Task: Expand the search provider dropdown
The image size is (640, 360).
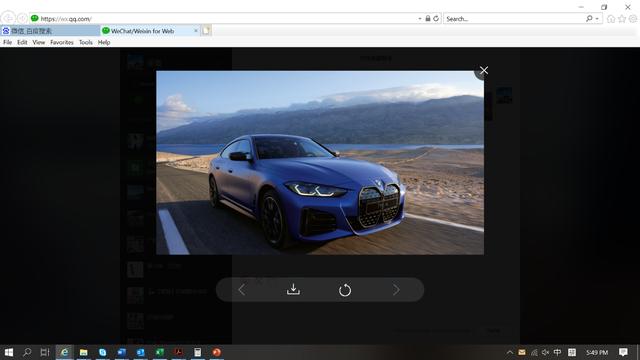Action: [597, 19]
